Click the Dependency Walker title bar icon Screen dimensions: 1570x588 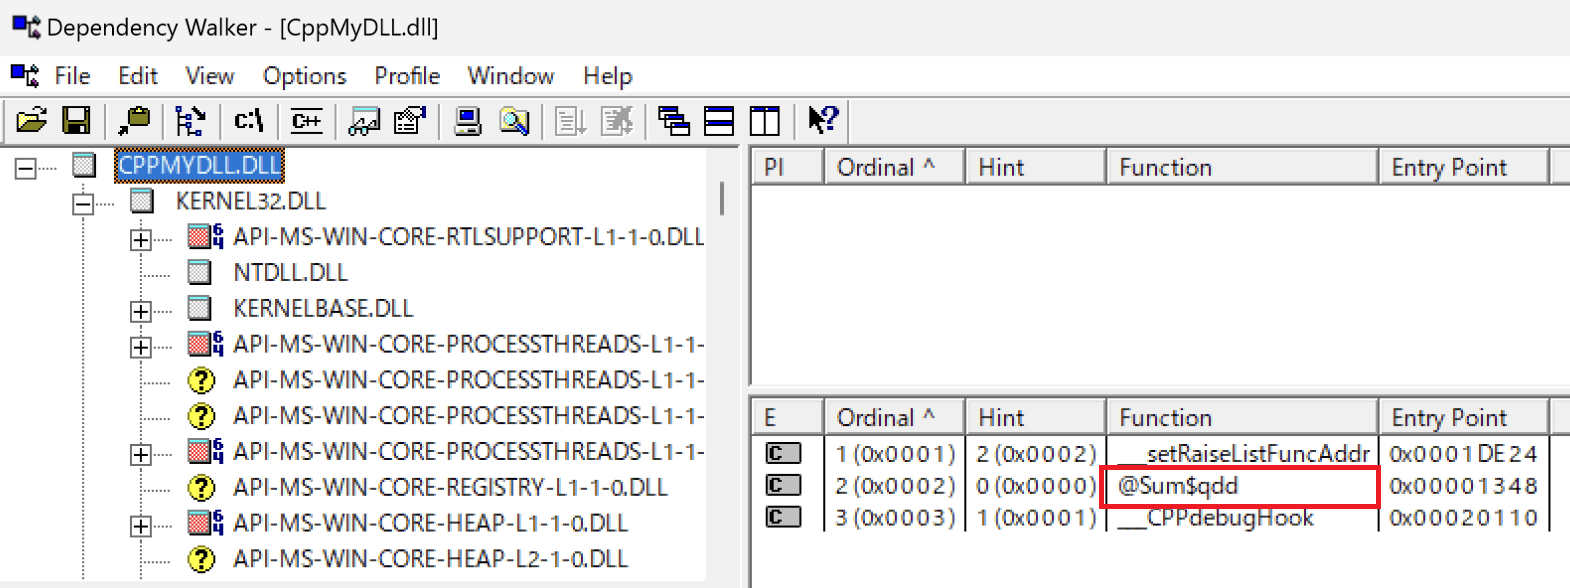click(x=26, y=27)
